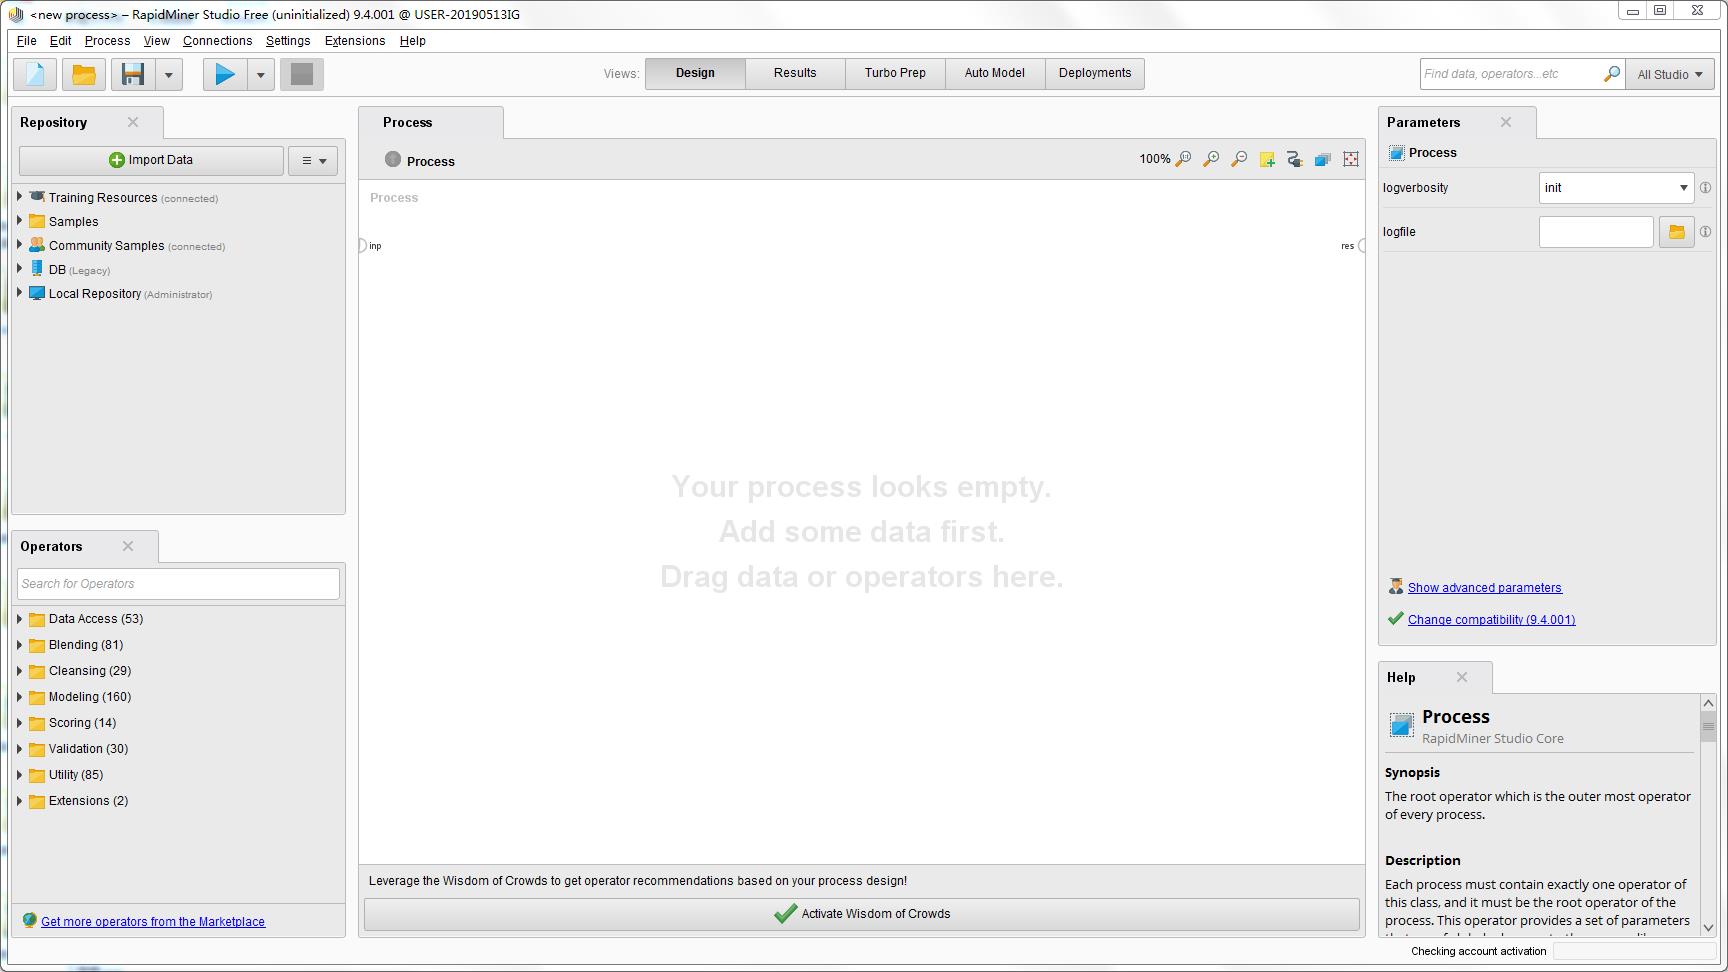The image size is (1728, 972).
Task: Stop process execution
Action: [x=302, y=73]
